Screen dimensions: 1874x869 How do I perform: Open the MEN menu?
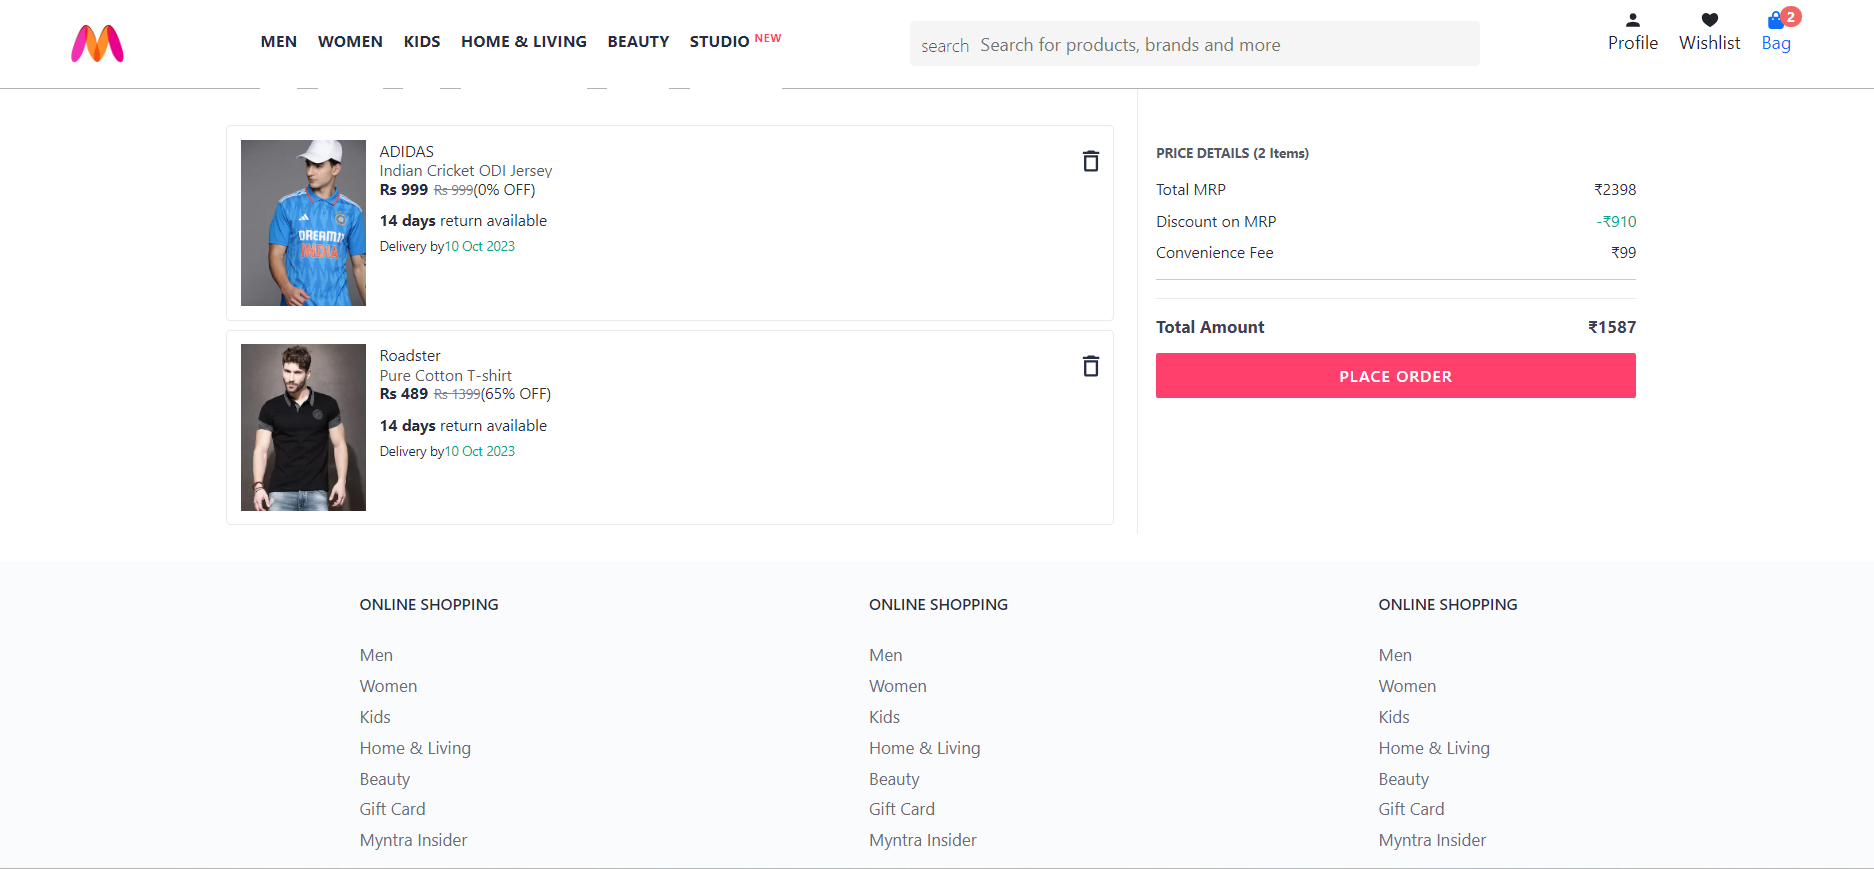tap(279, 41)
